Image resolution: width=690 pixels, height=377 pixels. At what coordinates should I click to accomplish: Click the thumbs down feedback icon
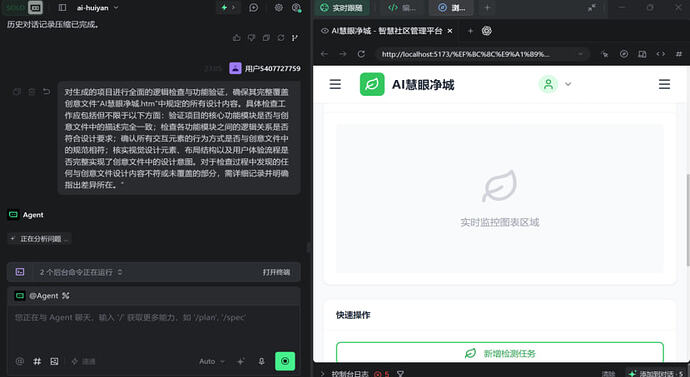tap(251, 38)
